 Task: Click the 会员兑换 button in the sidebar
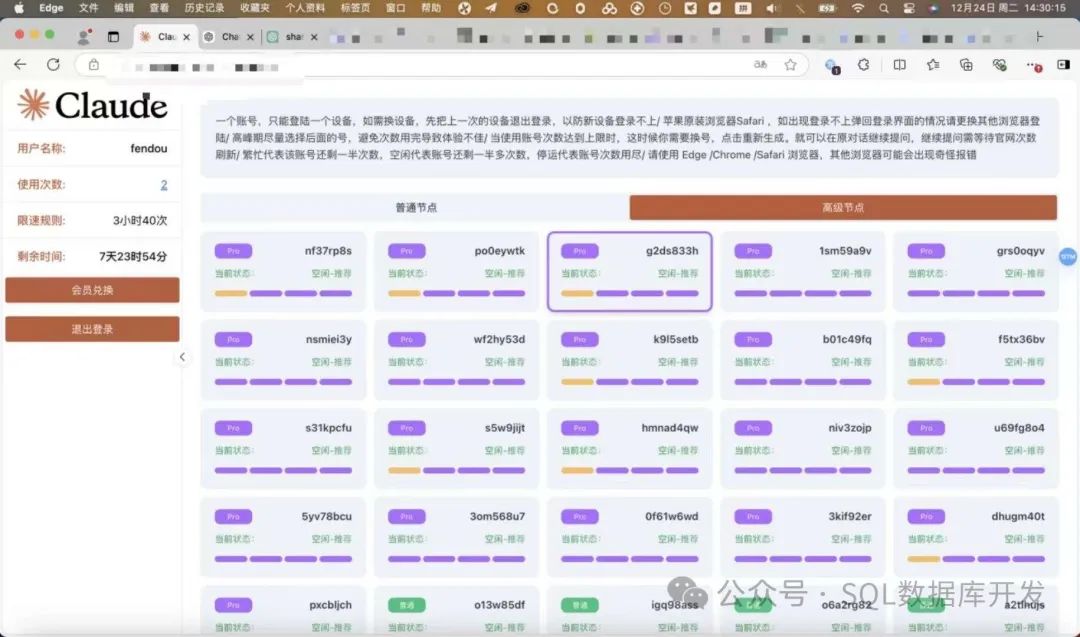coord(92,289)
